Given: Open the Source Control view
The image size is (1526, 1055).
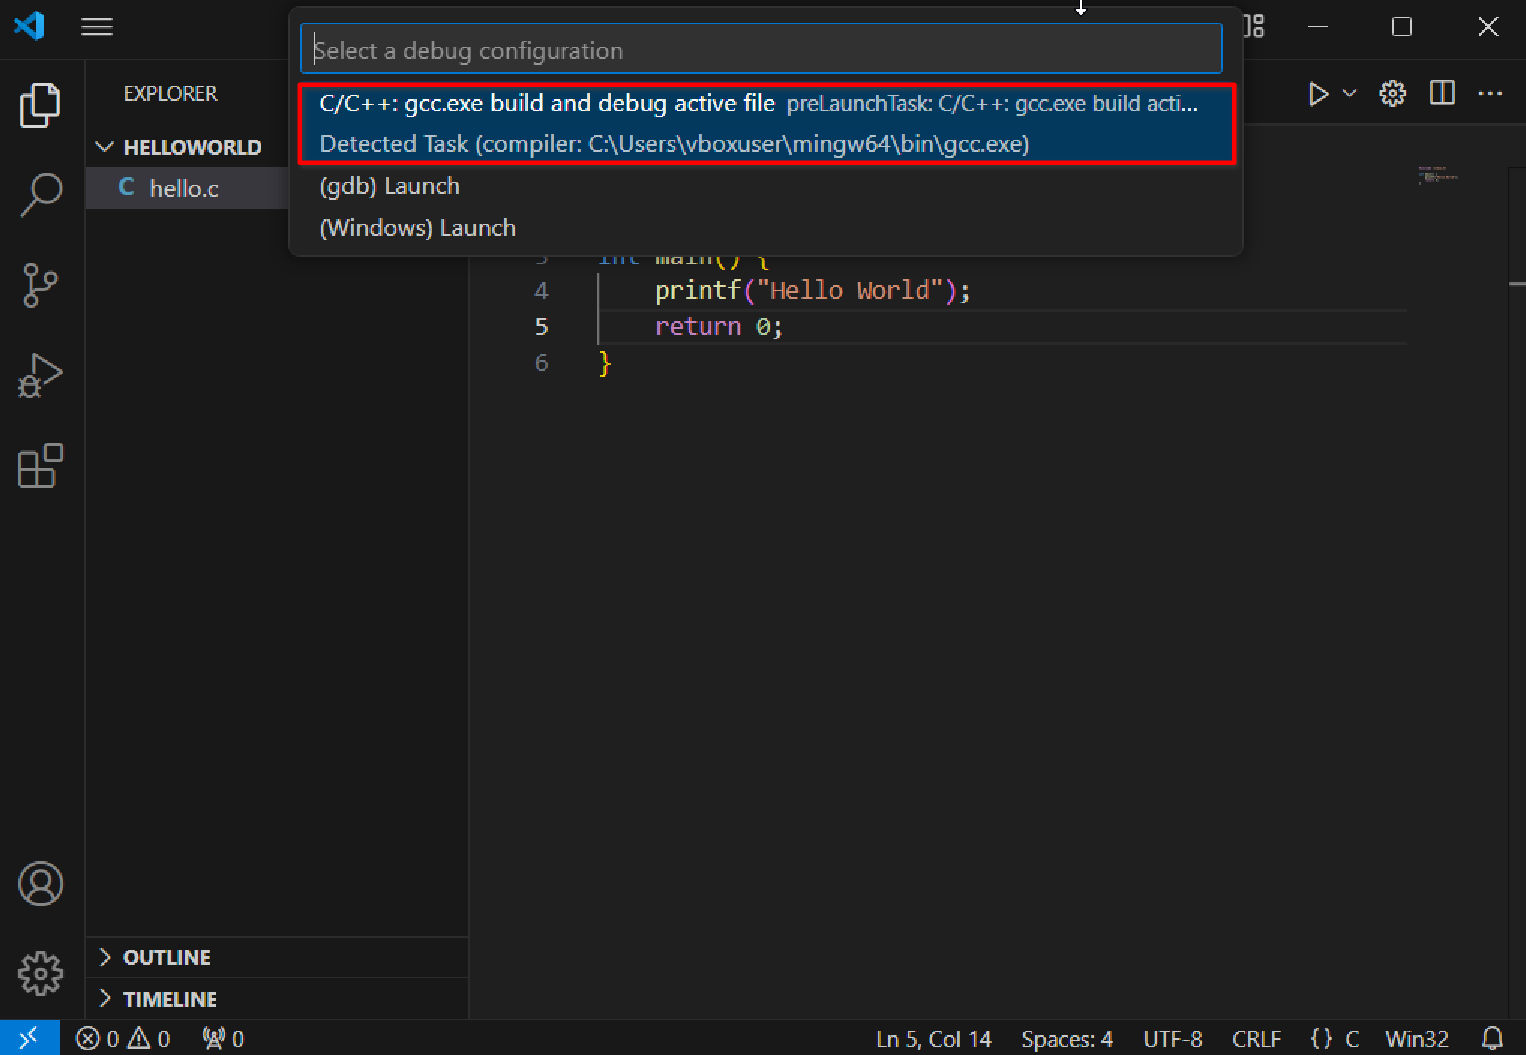Looking at the screenshot, I should [x=40, y=286].
